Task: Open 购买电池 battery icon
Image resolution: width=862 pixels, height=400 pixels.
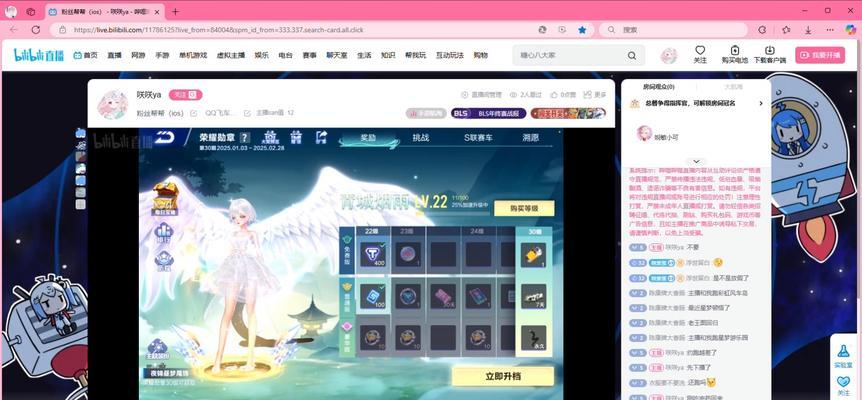Action: pyautogui.click(x=735, y=54)
